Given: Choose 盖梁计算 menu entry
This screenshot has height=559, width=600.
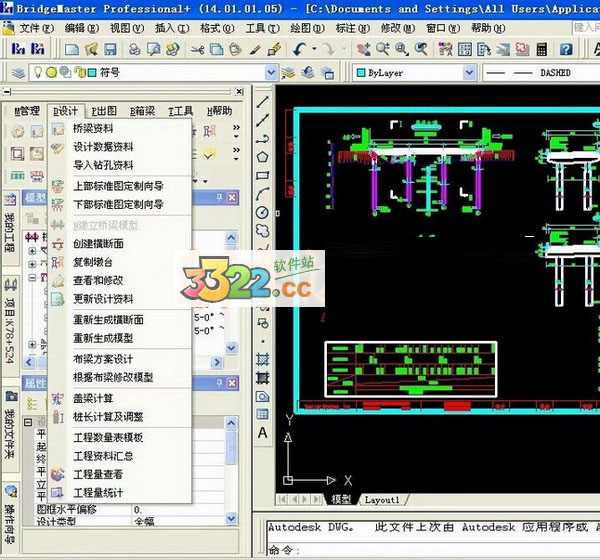Looking at the screenshot, I should coord(93,398).
